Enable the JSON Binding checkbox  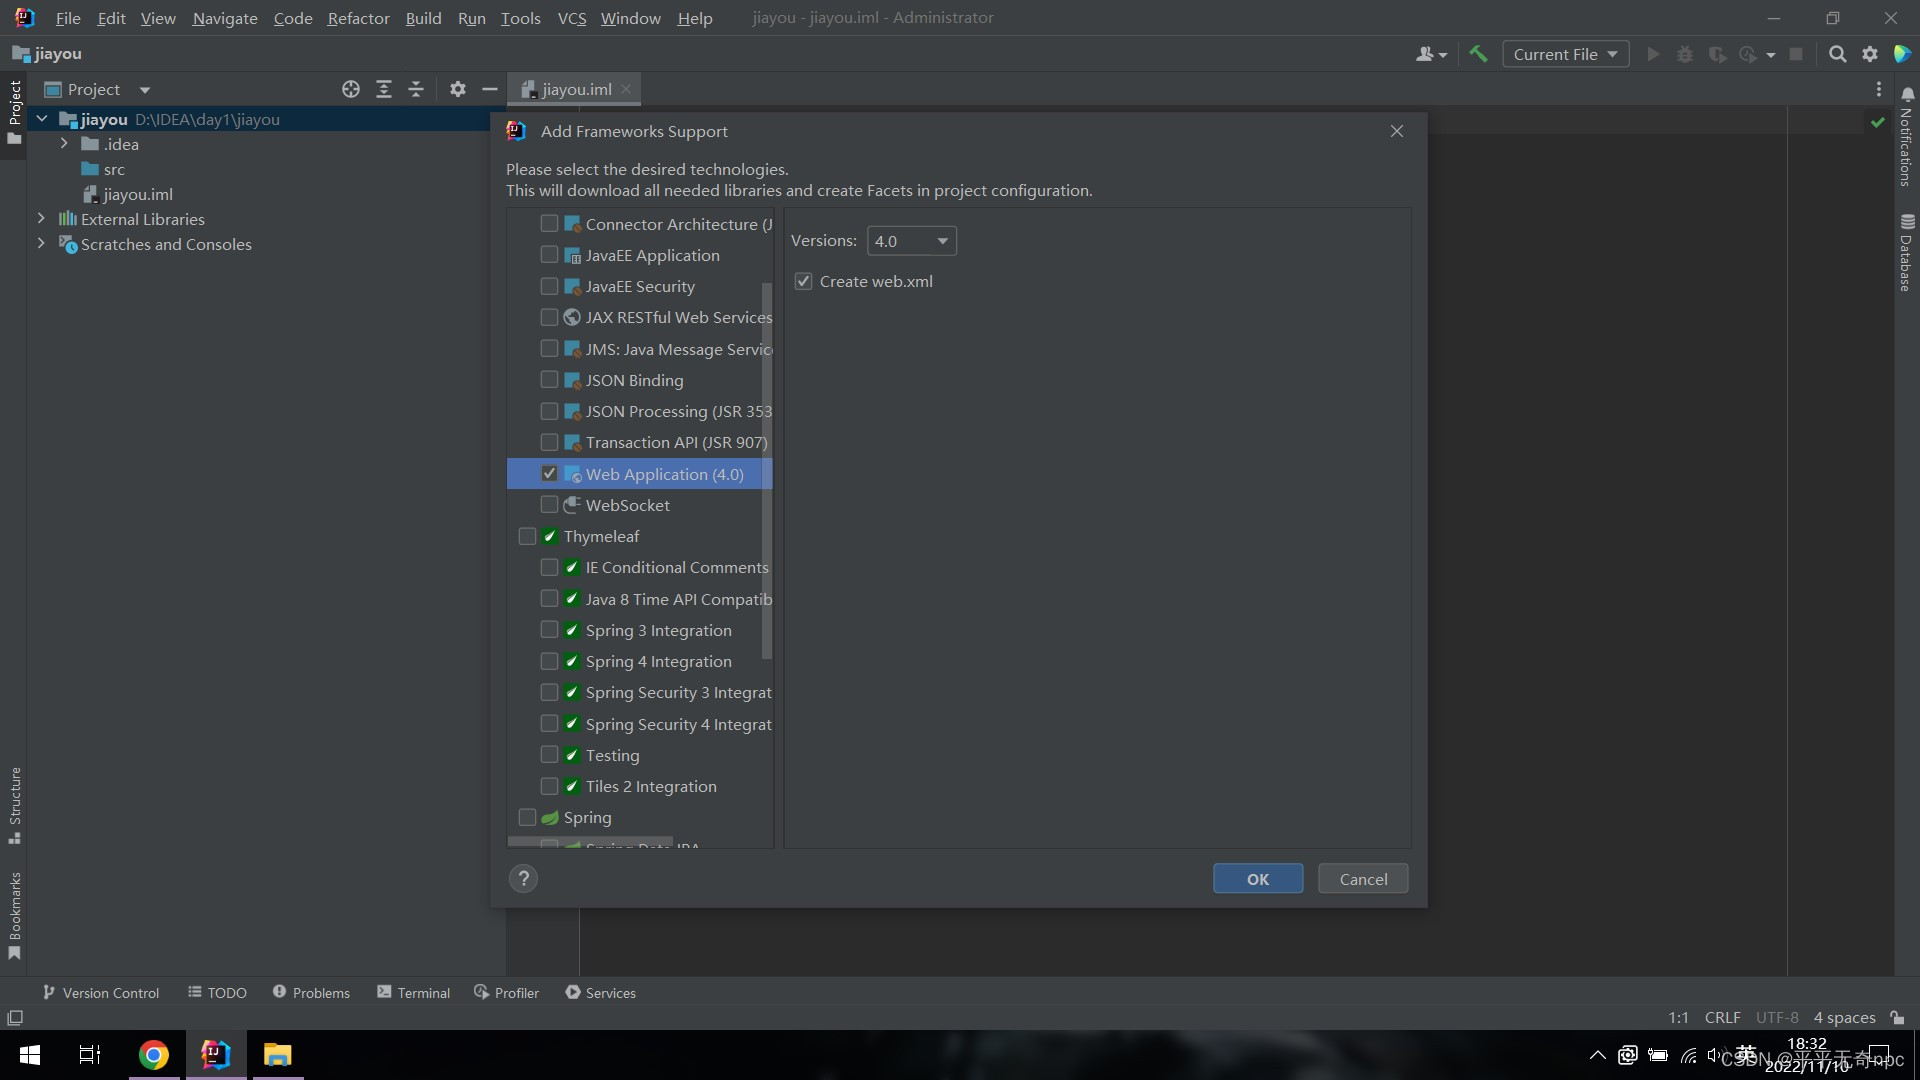coord(549,379)
